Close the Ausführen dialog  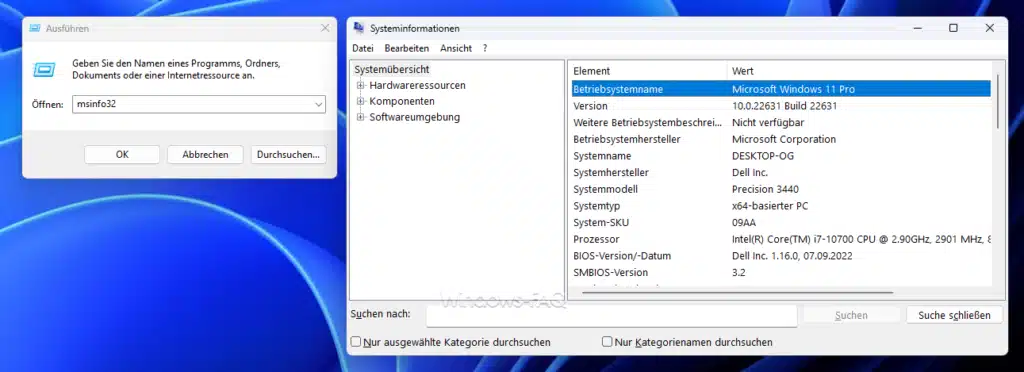(x=325, y=28)
